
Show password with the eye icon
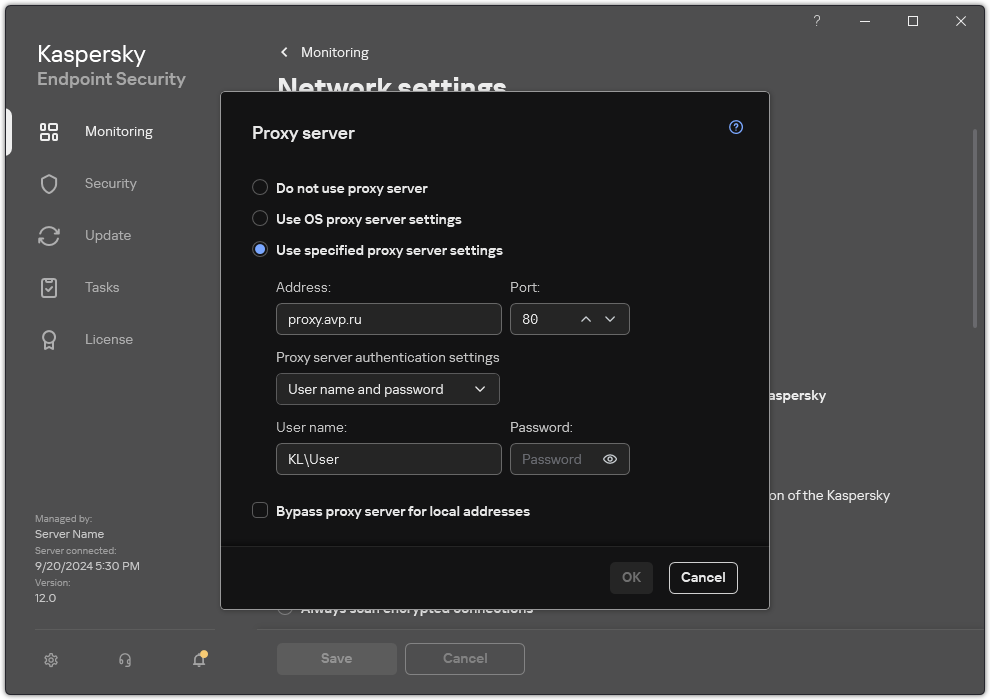point(610,459)
